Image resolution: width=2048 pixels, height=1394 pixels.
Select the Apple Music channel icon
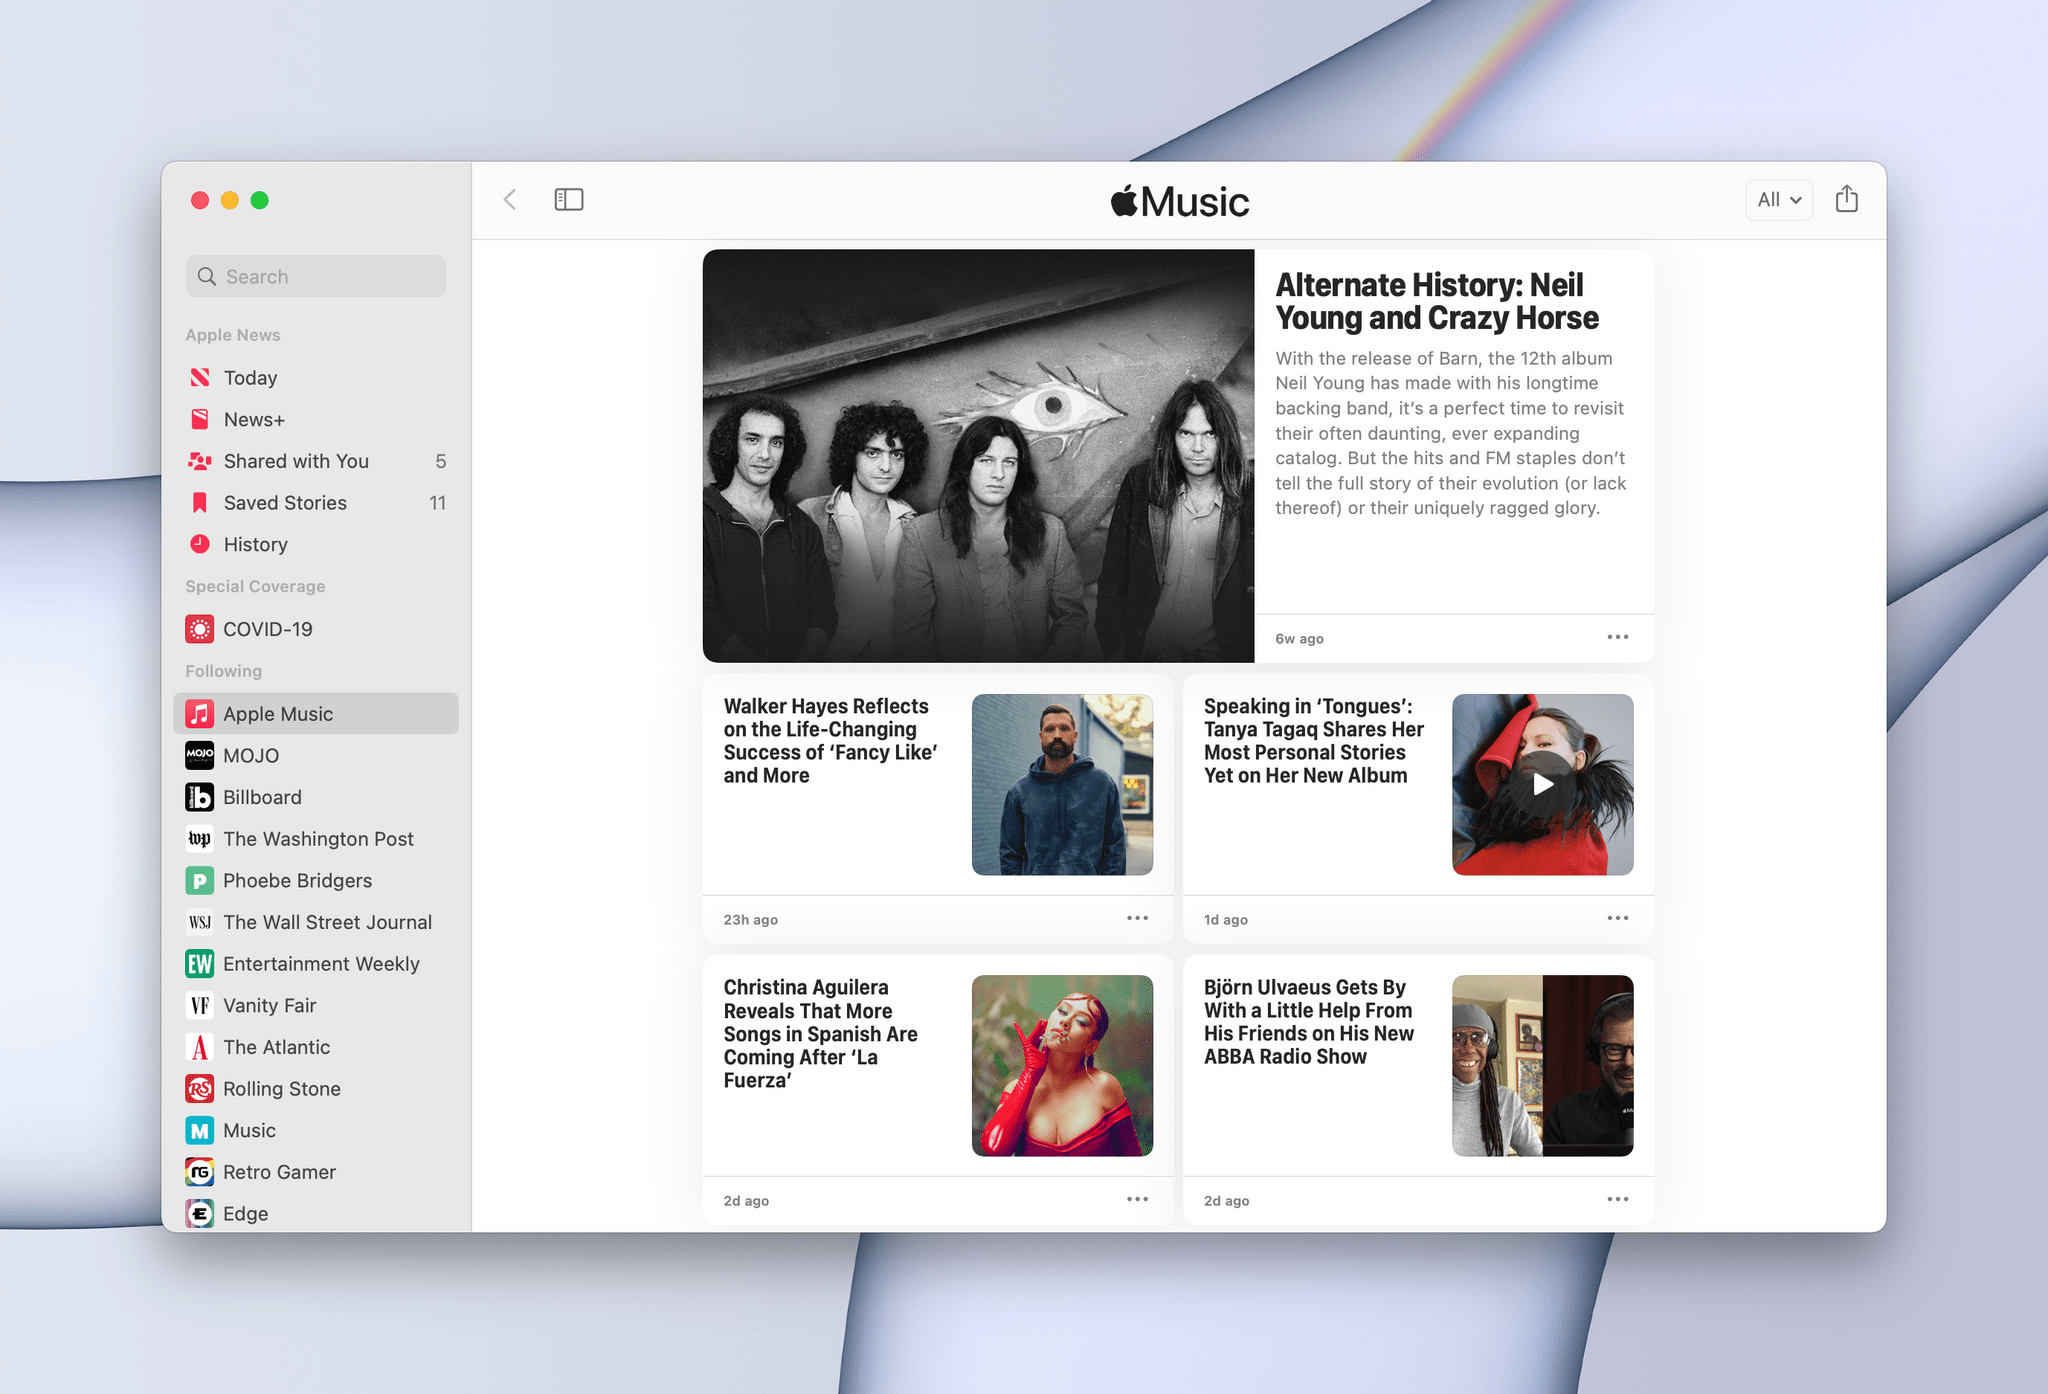click(x=200, y=714)
